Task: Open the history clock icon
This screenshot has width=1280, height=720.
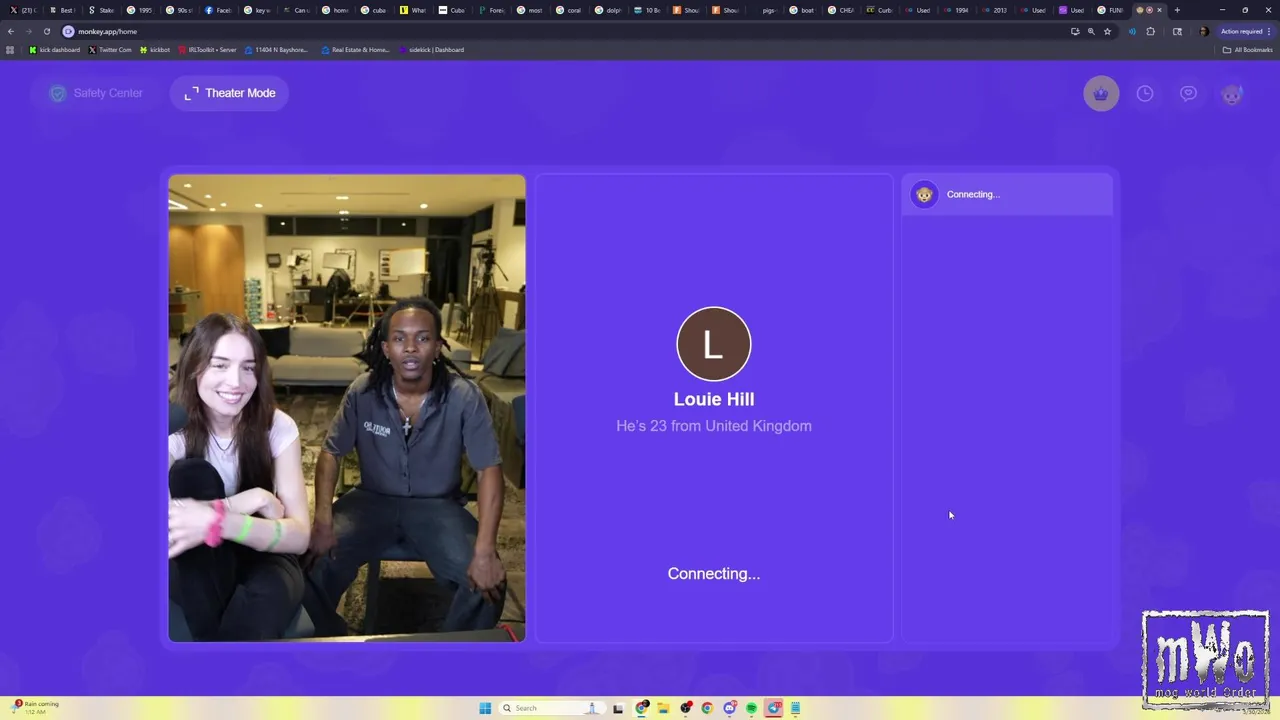Action: point(1145,93)
